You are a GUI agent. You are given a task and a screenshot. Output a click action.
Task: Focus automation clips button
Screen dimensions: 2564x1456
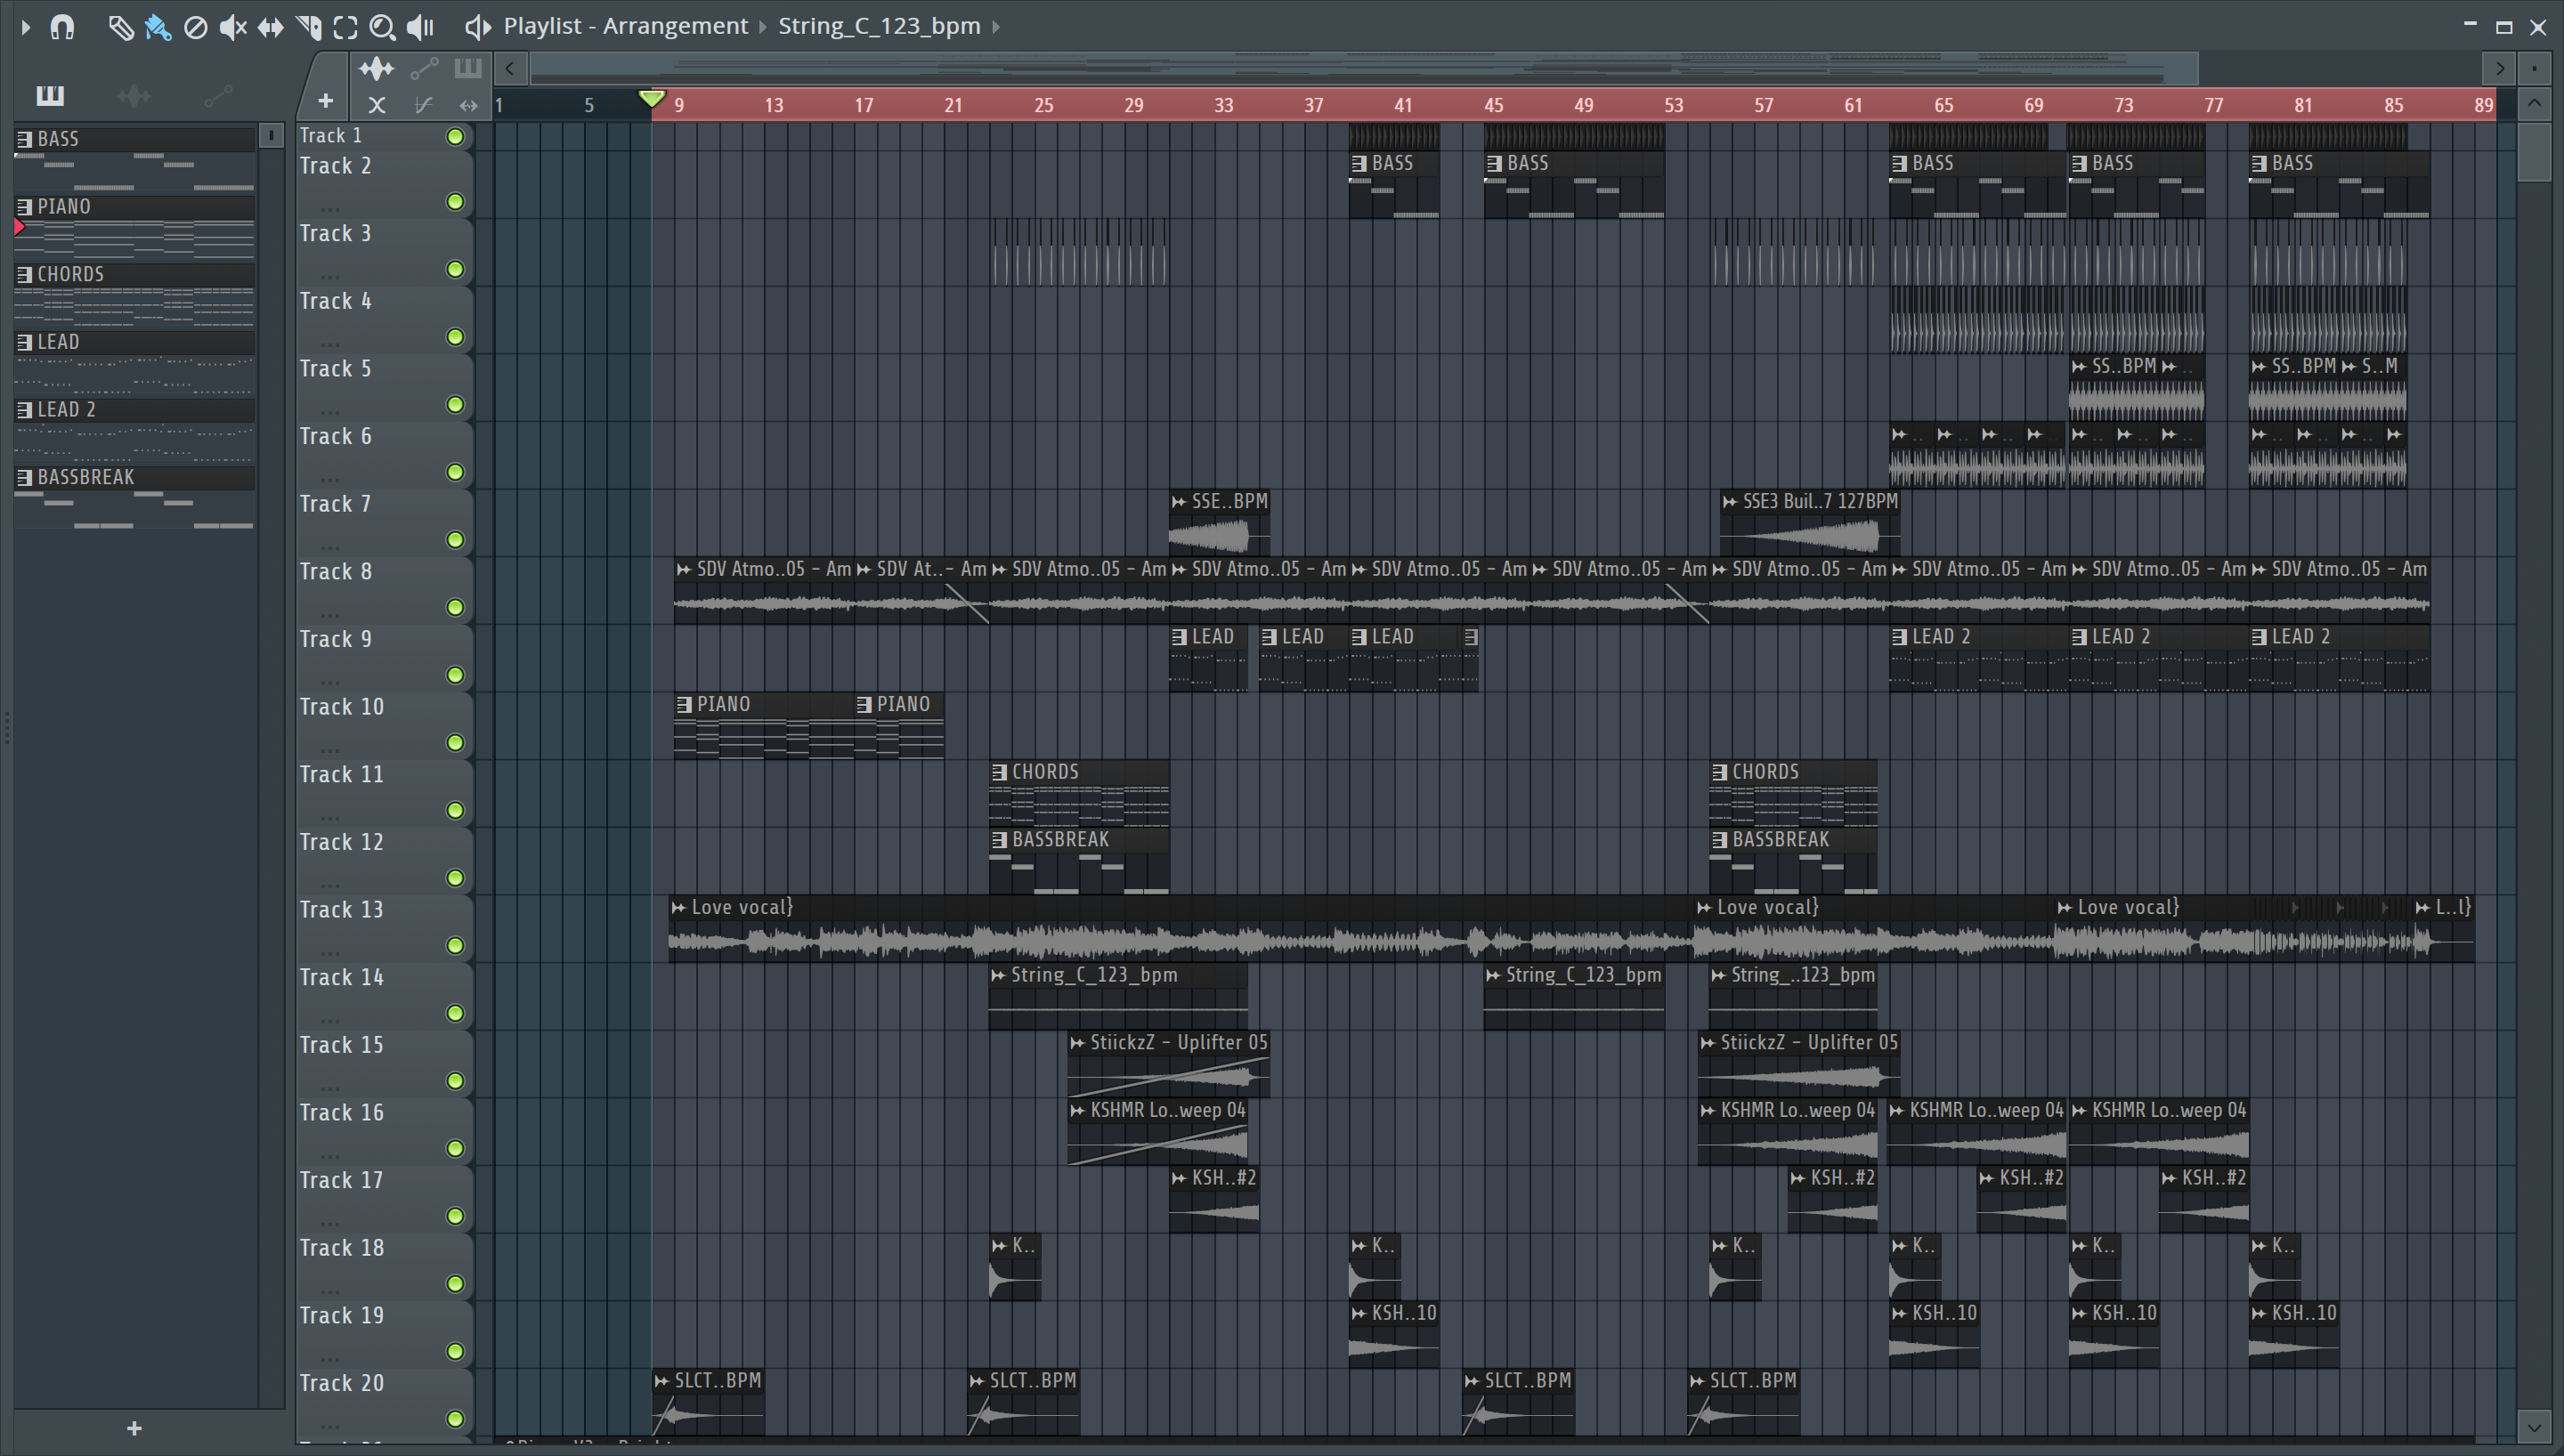click(424, 68)
